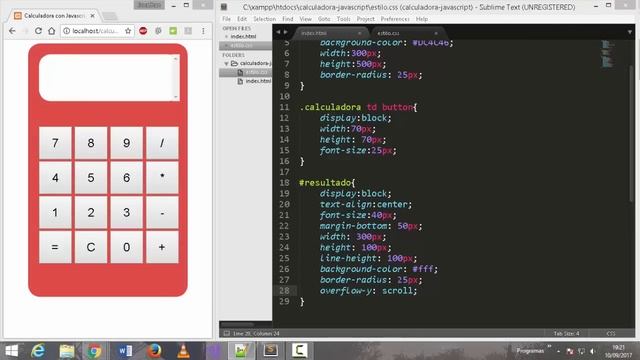Collapse the calculadora-javascript folder

pyautogui.click(x=226, y=64)
